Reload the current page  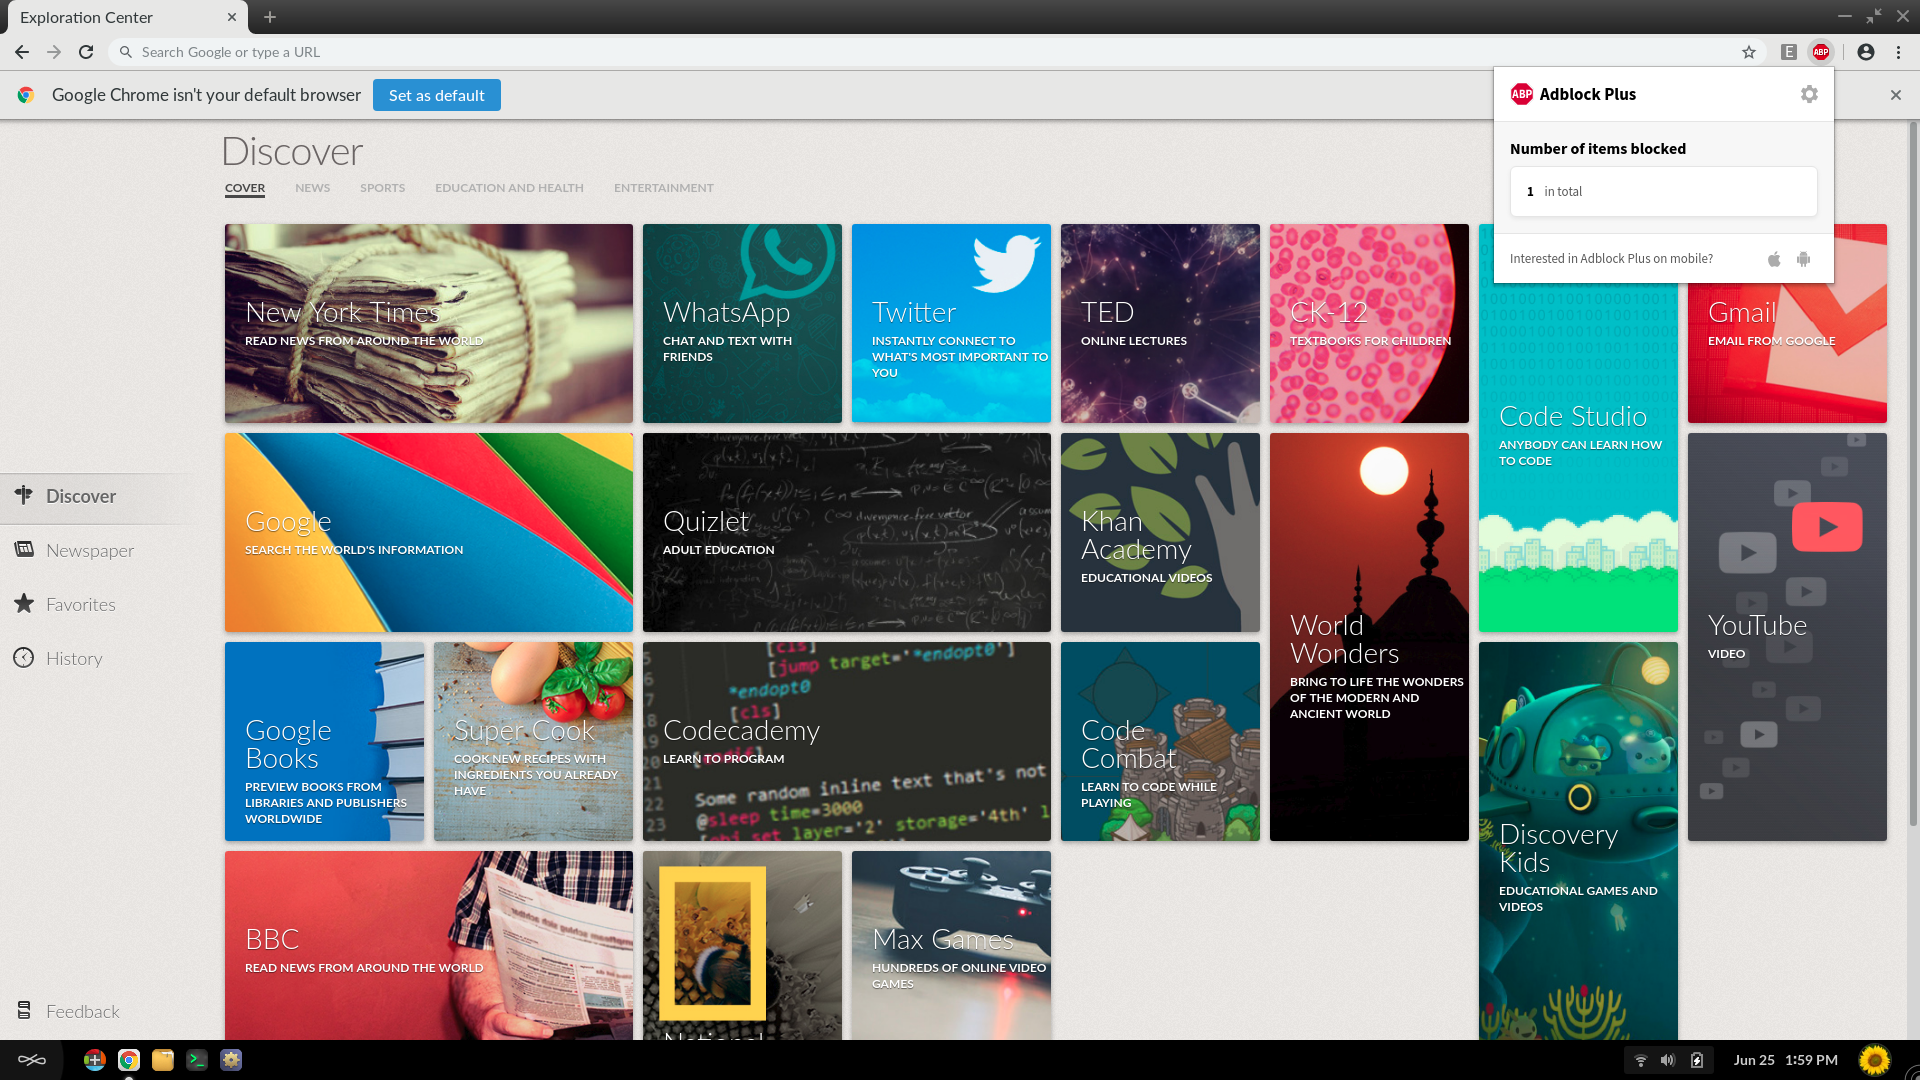tap(86, 52)
